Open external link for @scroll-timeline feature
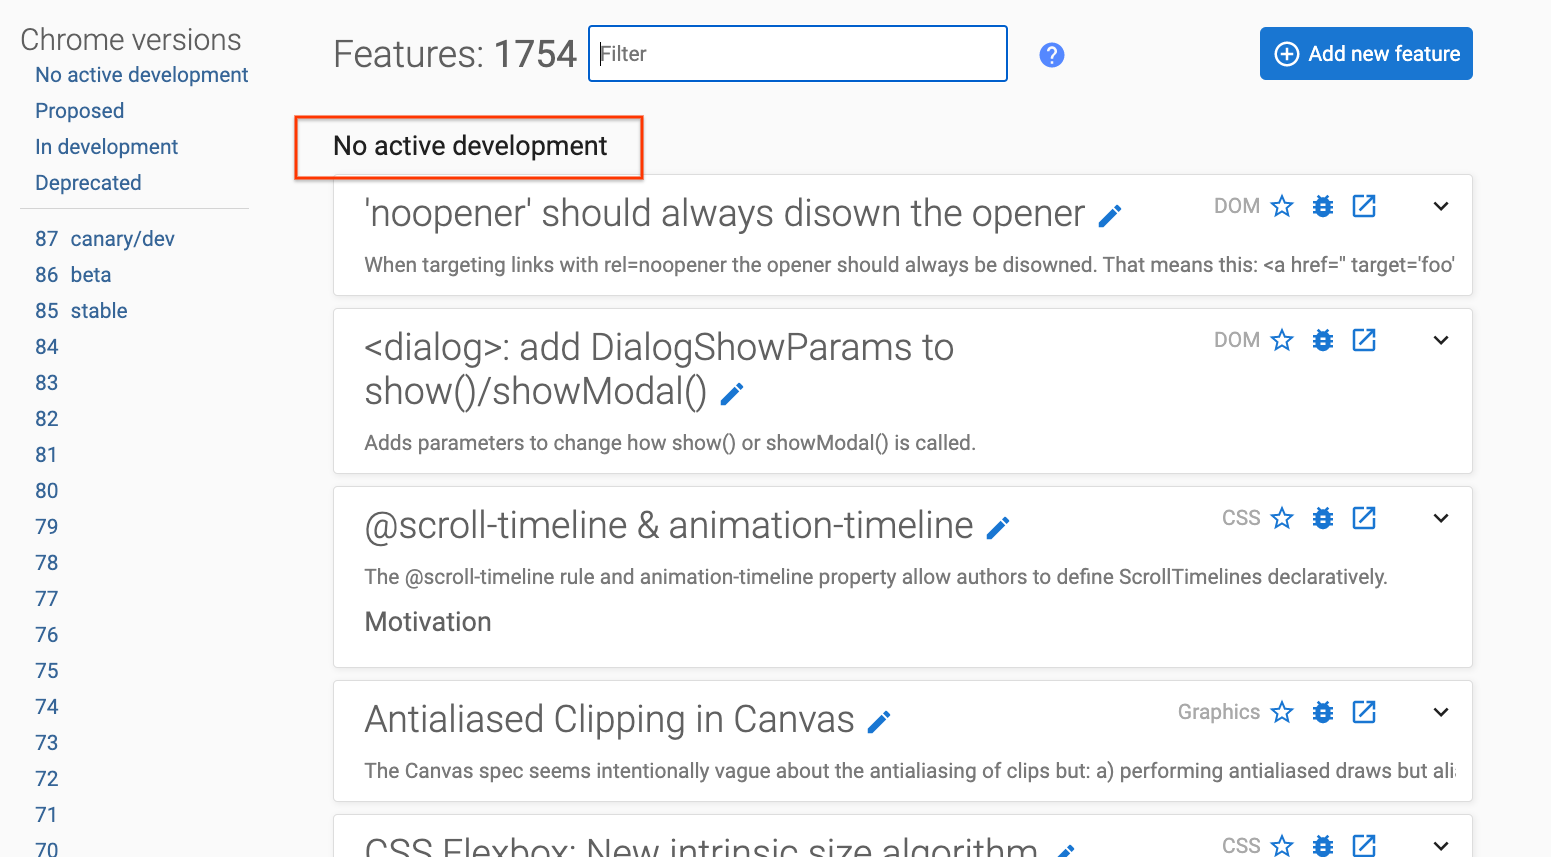This screenshot has width=1551, height=861. tap(1364, 518)
